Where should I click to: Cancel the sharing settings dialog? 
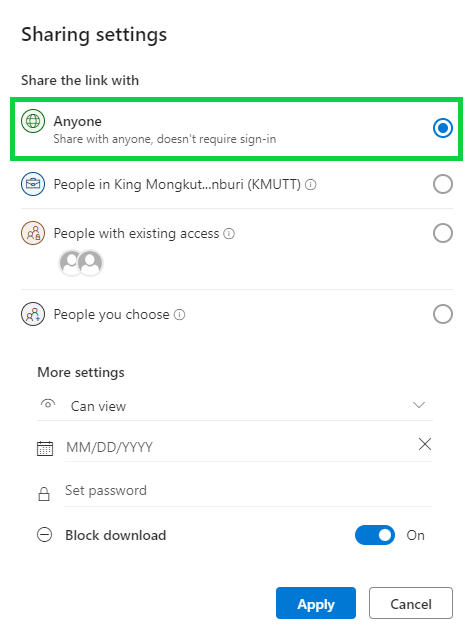click(411, 603)
